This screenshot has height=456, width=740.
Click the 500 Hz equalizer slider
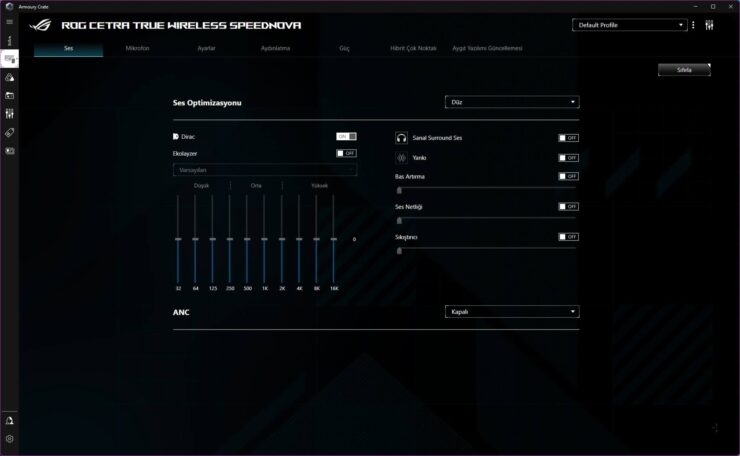247,239
